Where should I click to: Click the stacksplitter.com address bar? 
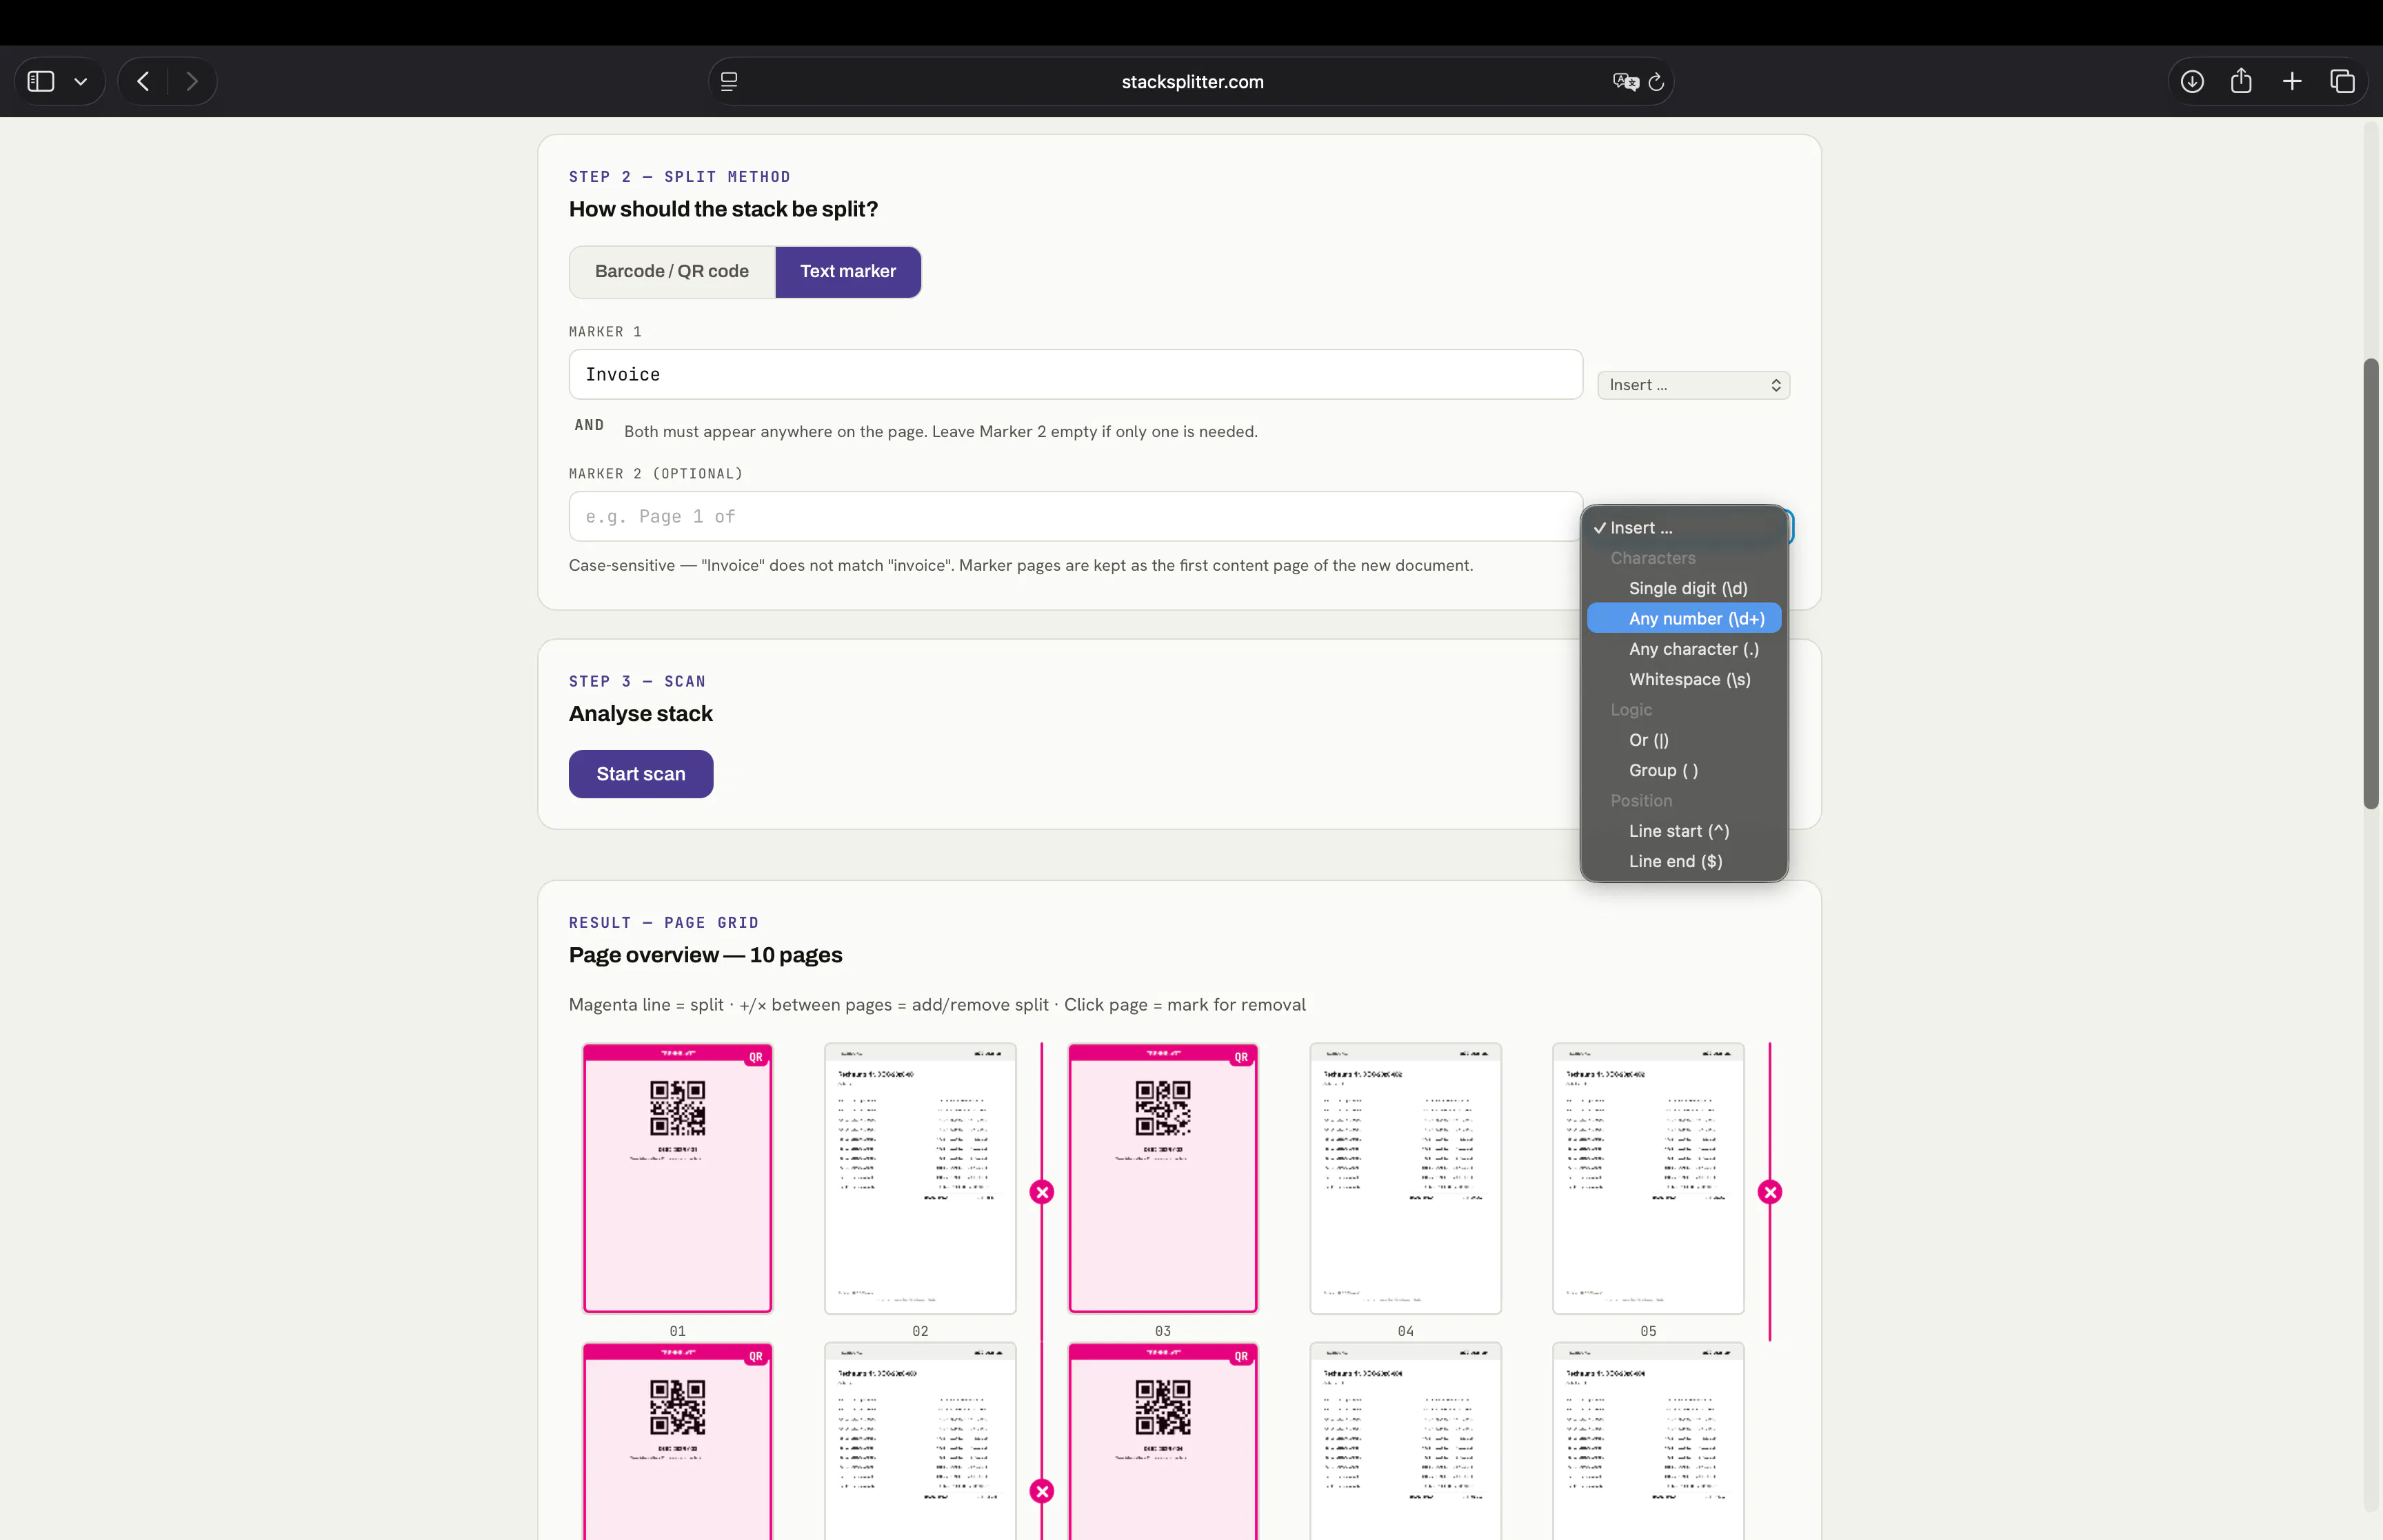click(1192, 82)
